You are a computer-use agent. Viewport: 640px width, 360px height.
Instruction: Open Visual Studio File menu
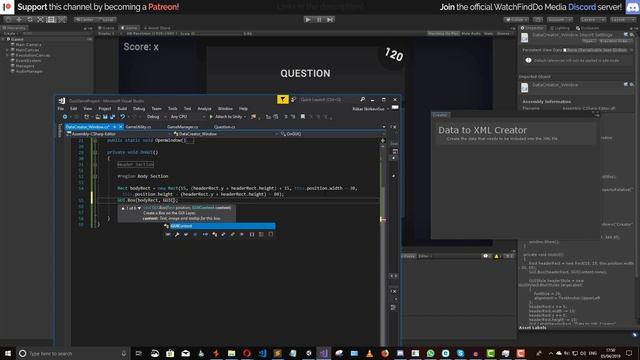point(60,109)
